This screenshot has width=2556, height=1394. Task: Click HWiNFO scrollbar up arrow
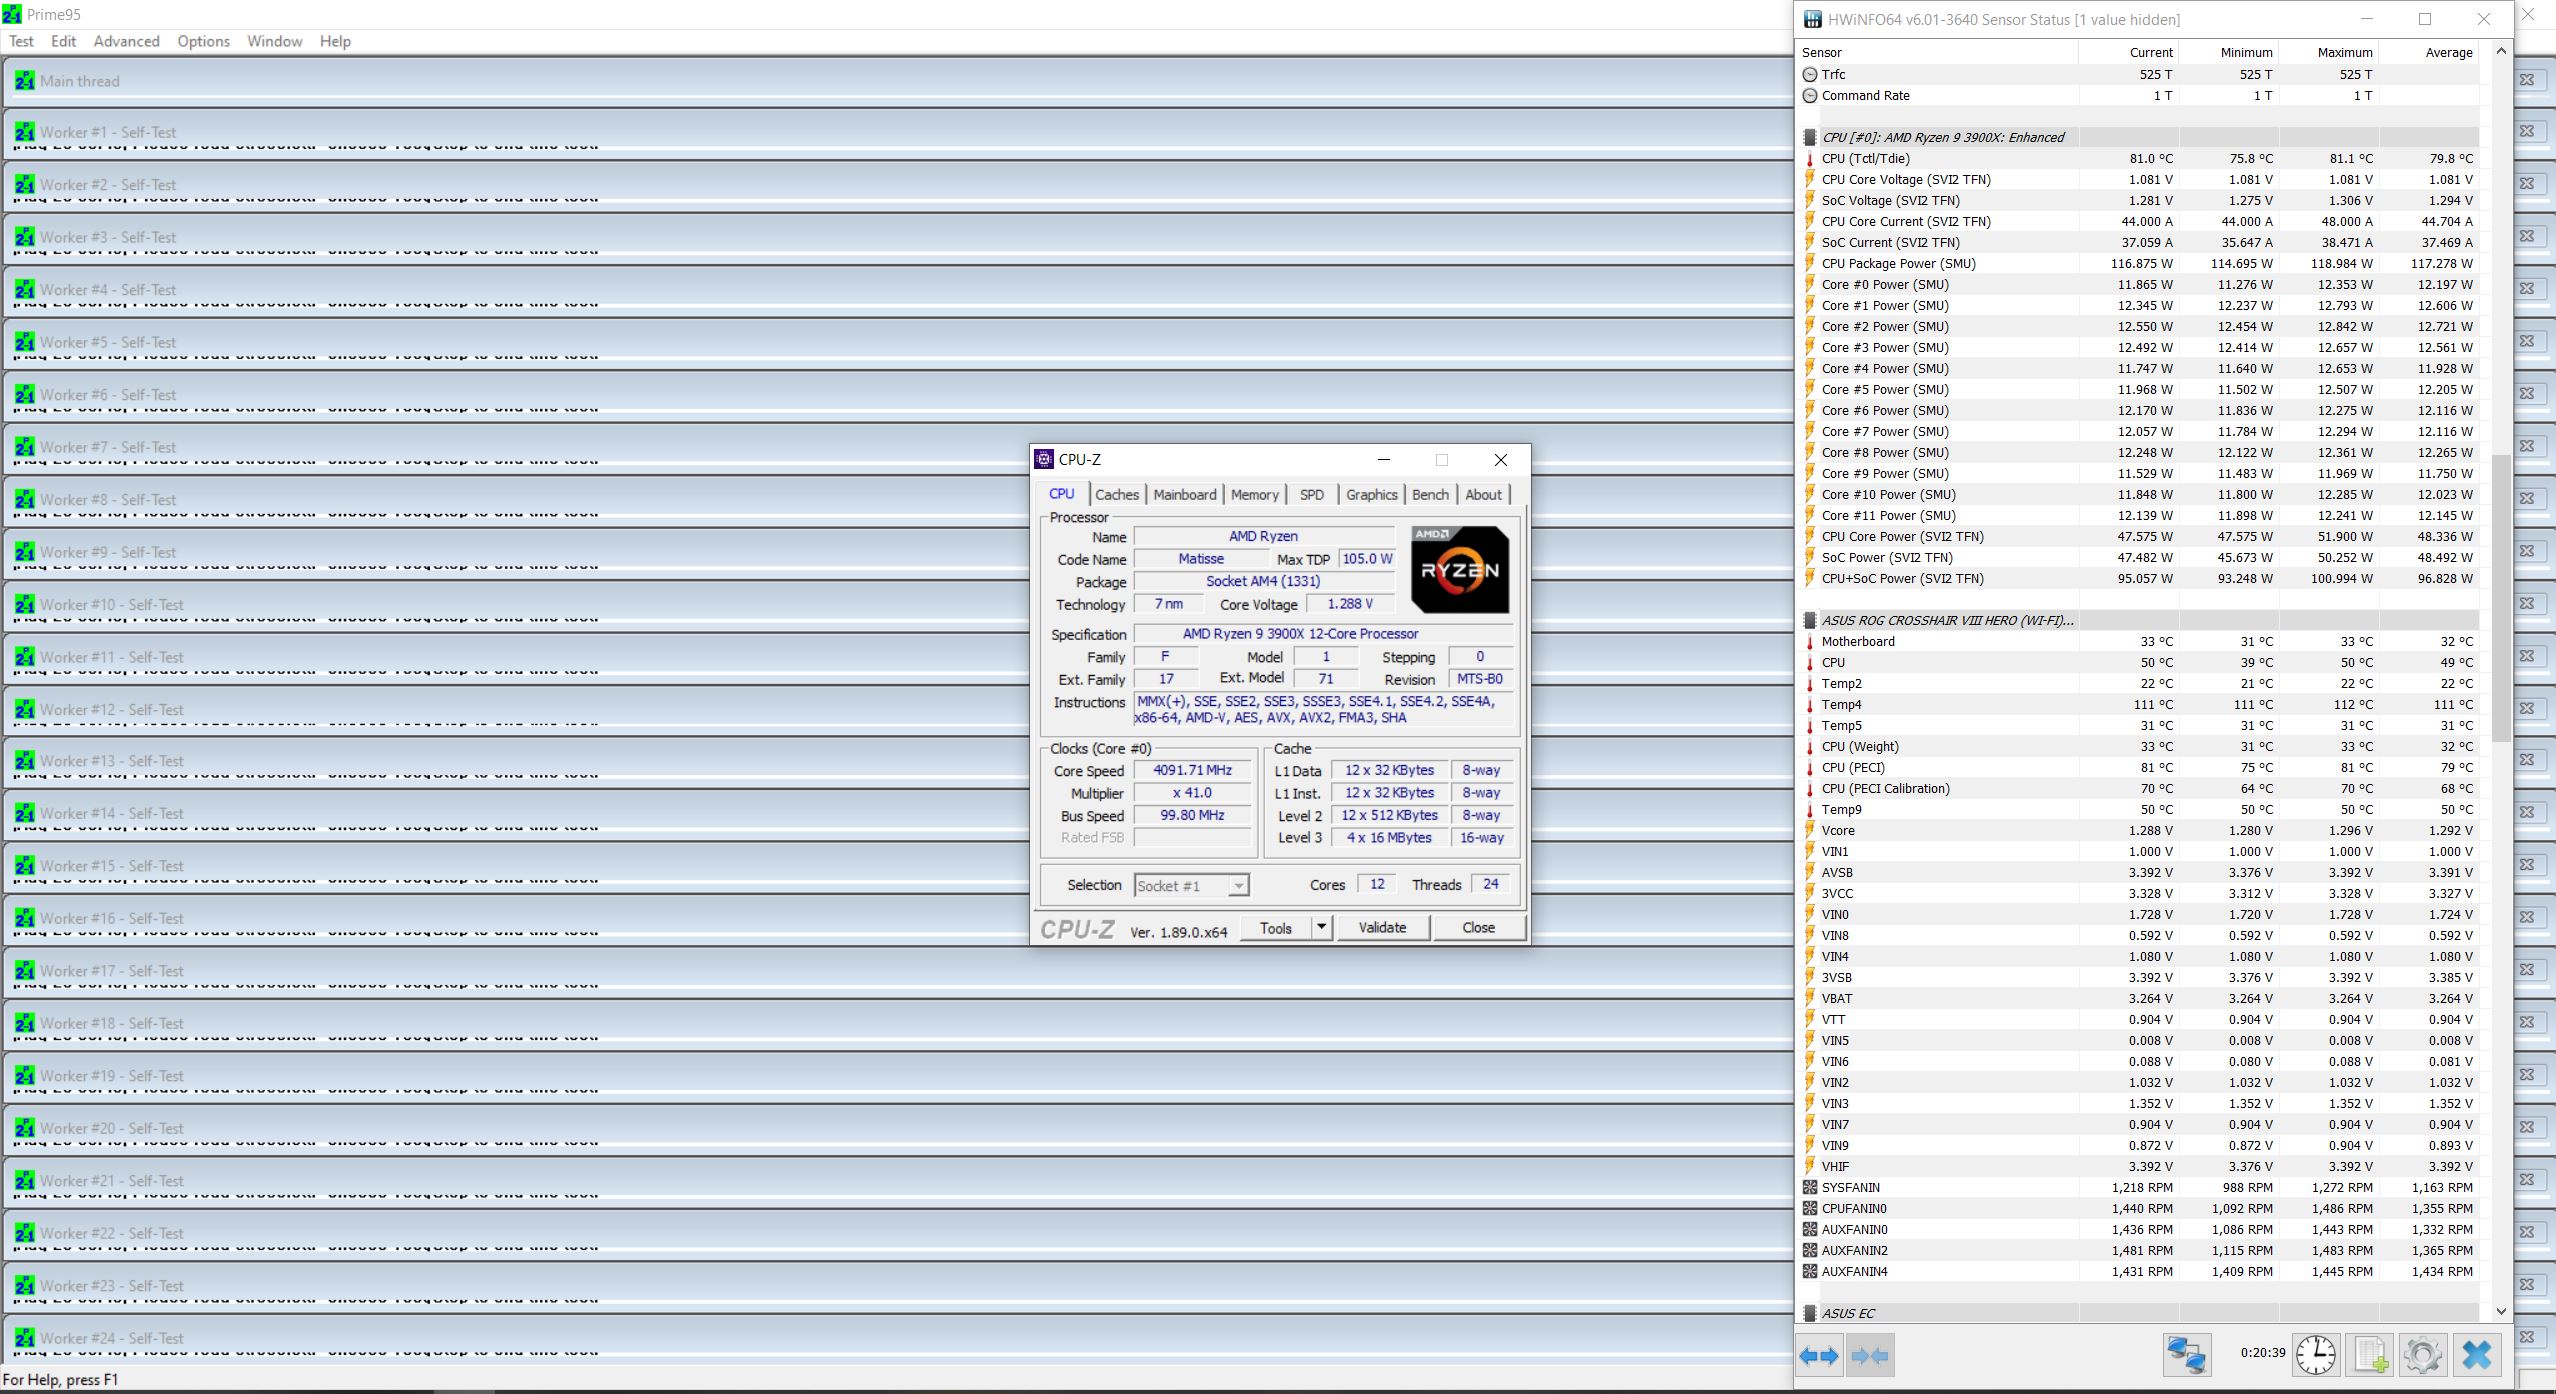[x=2501, y=51]
